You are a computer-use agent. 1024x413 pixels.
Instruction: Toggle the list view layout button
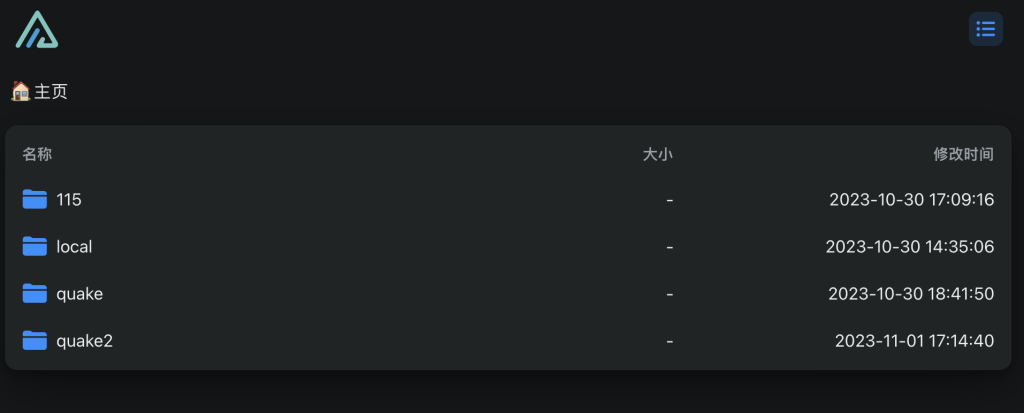[x=985, y=29]
